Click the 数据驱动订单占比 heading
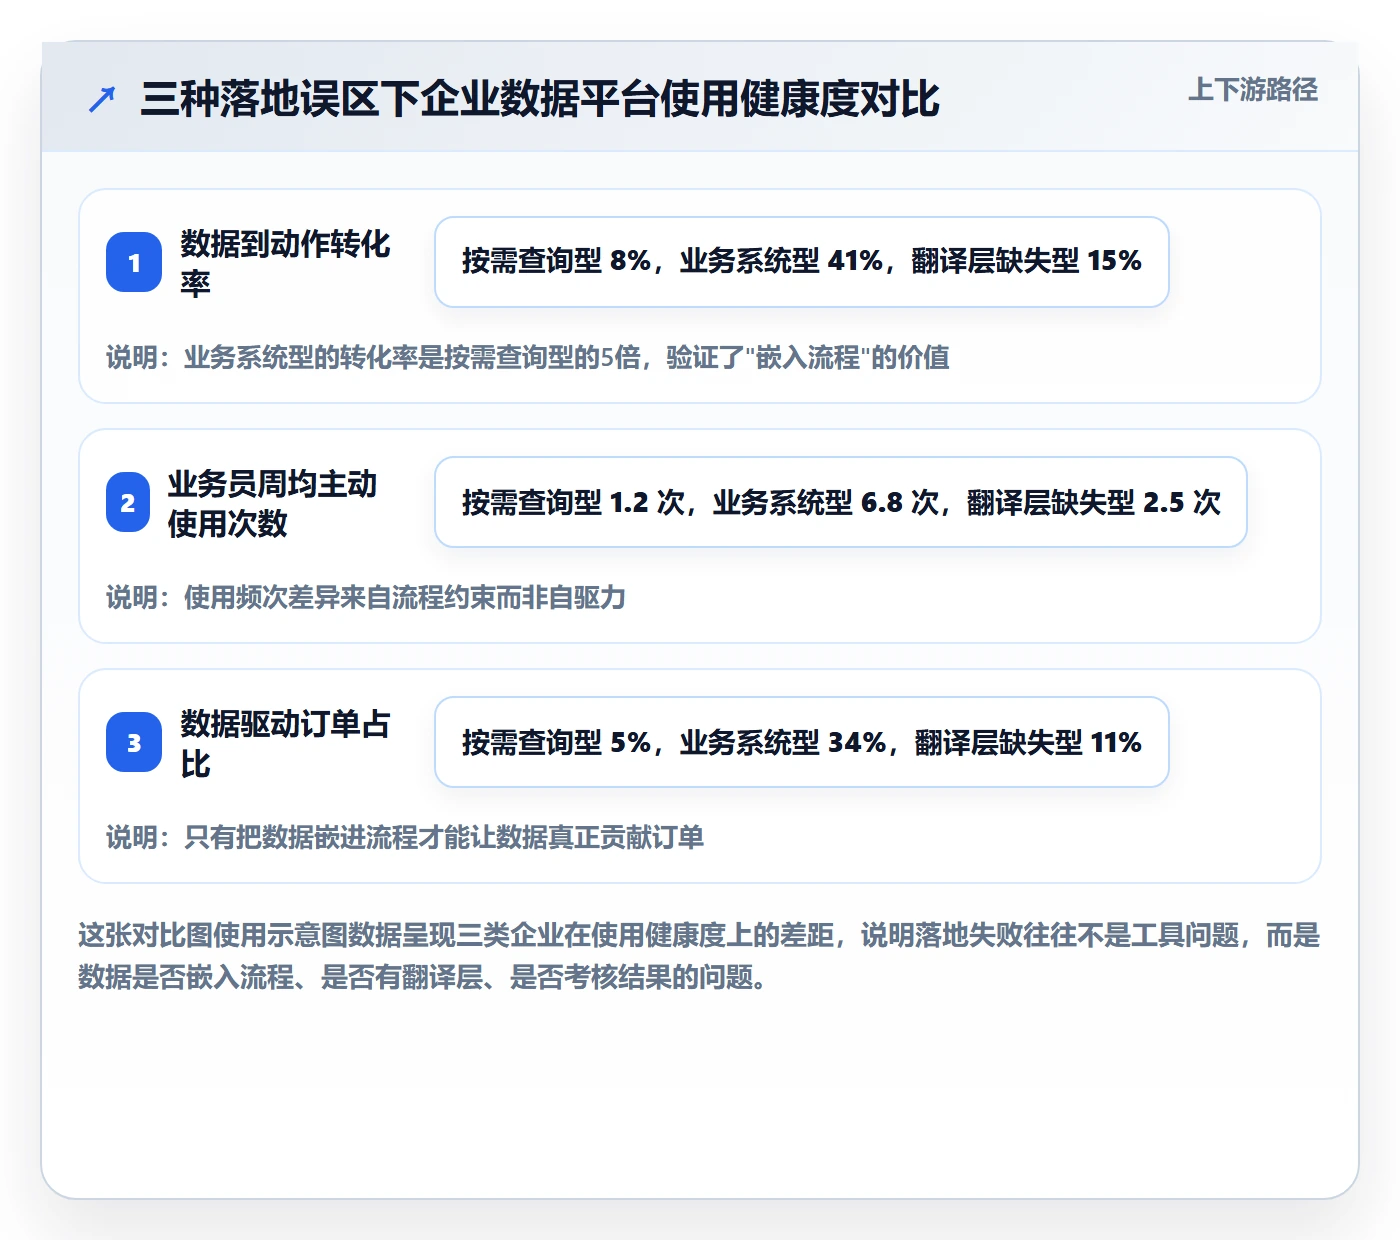The image size is (1400, 1240). 286,742
